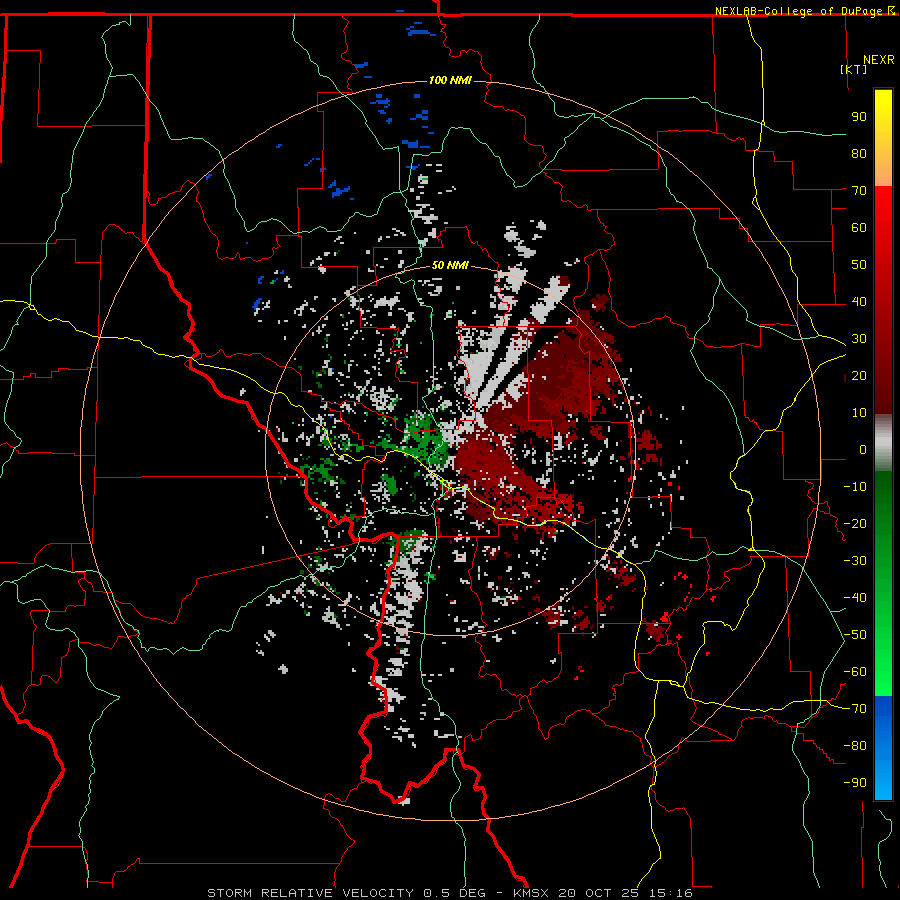Click the -80 value on velocity scale
The image size is (900, 900).
[x=855, y=746]
